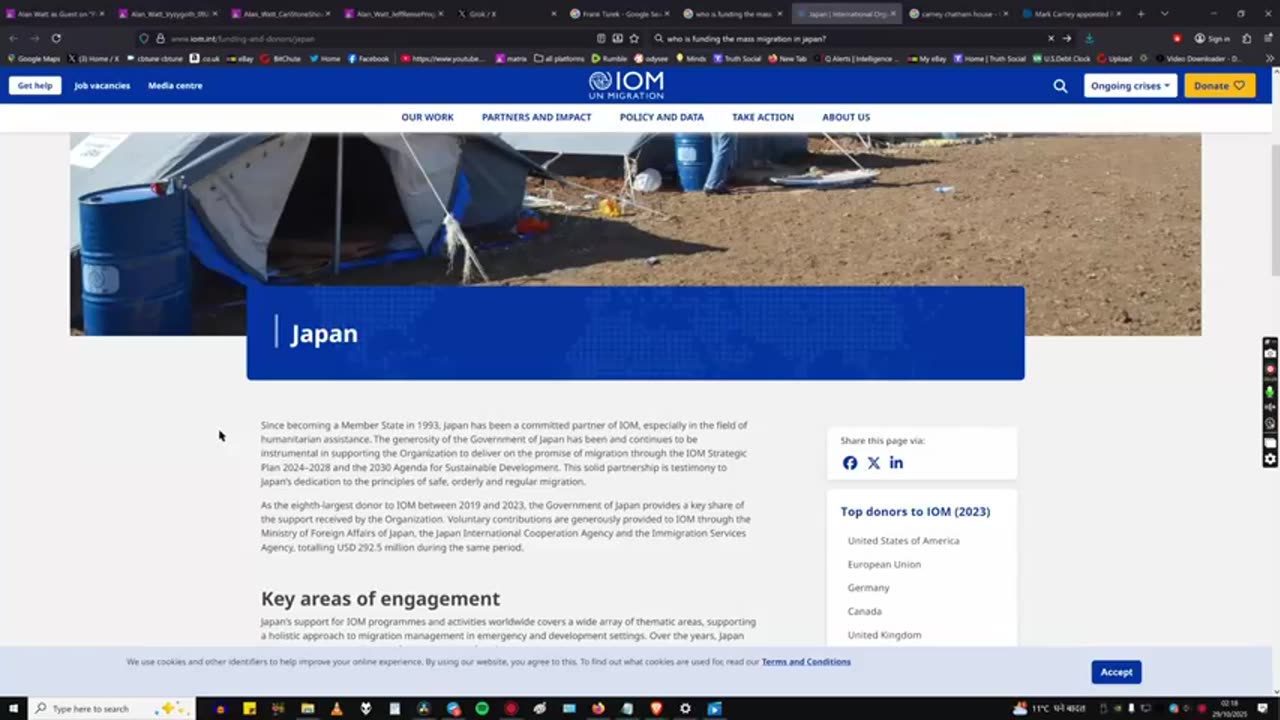The image size is (1280, 720).
Task: Open the Terms and Conditions link
Action: pos(806,662)
